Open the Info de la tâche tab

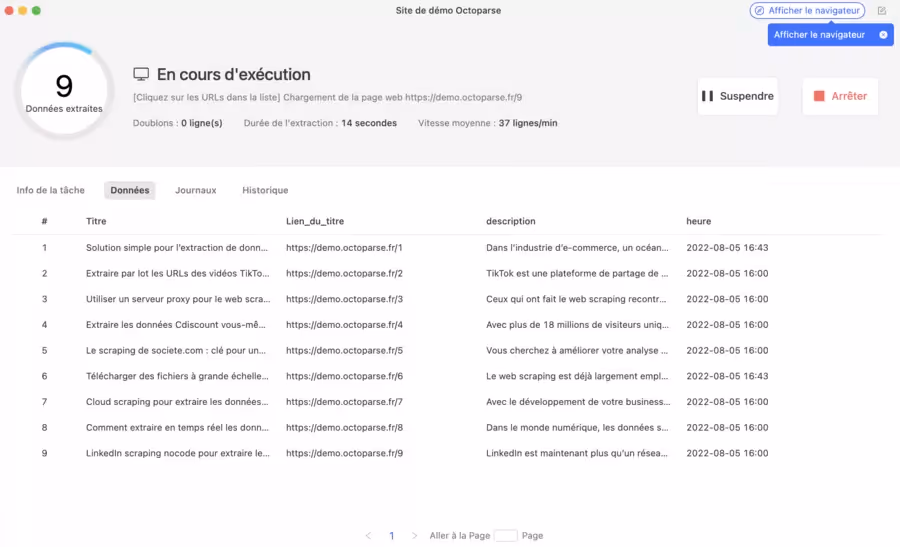[51, 190]
